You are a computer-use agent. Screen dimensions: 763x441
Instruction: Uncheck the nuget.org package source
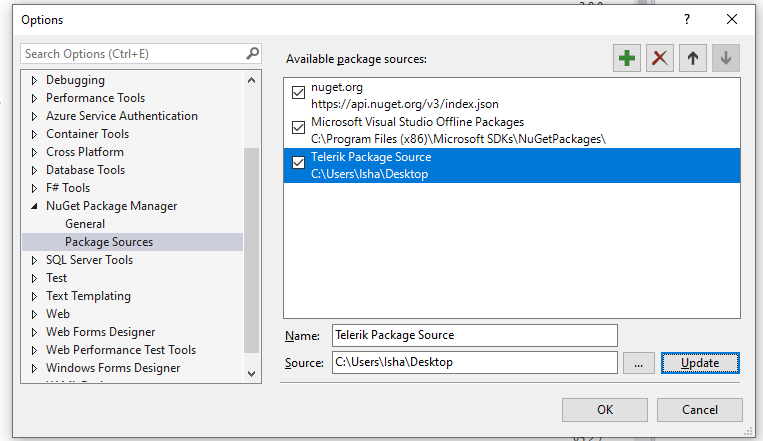298,93
